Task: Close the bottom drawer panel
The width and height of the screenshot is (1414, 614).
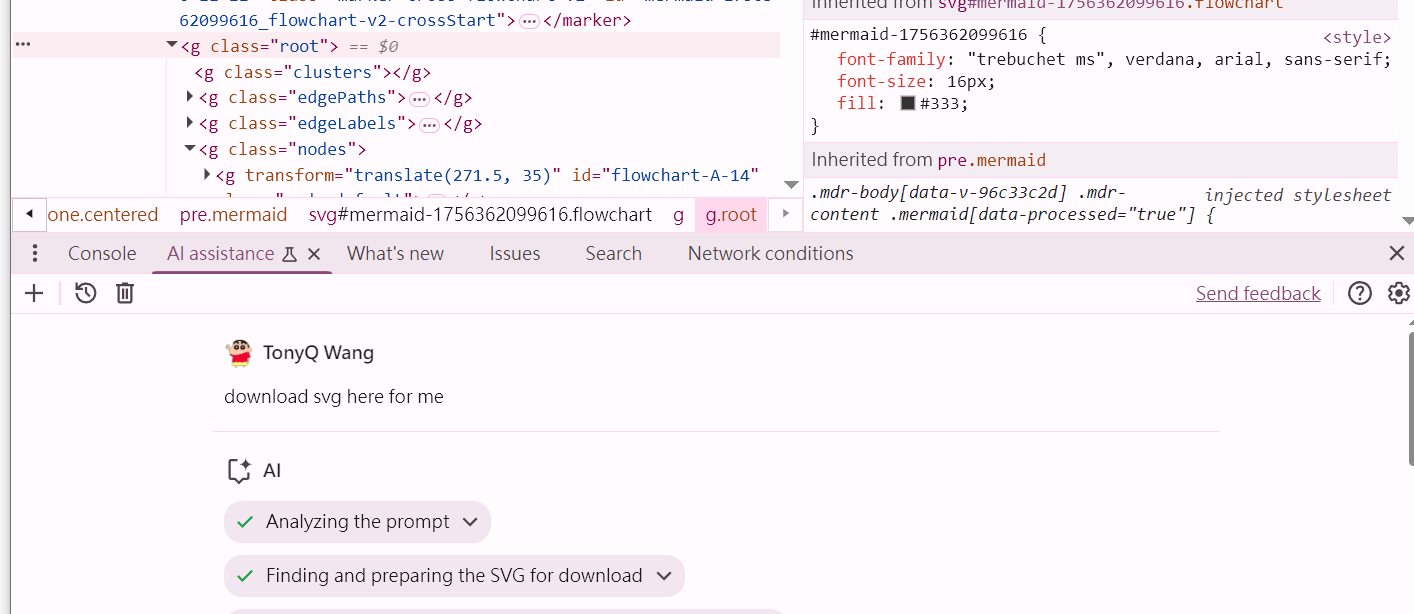Action: tap(1397, 253)
